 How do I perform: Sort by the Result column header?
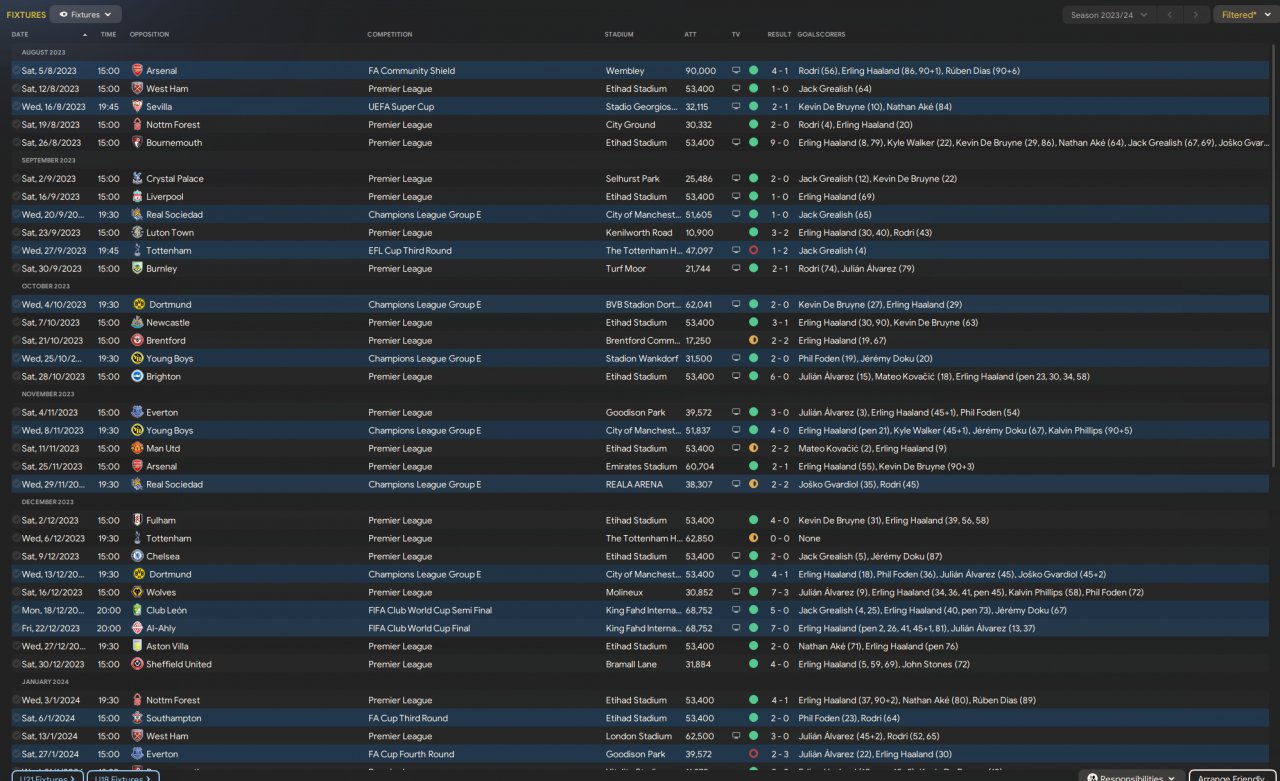point(779,35)
